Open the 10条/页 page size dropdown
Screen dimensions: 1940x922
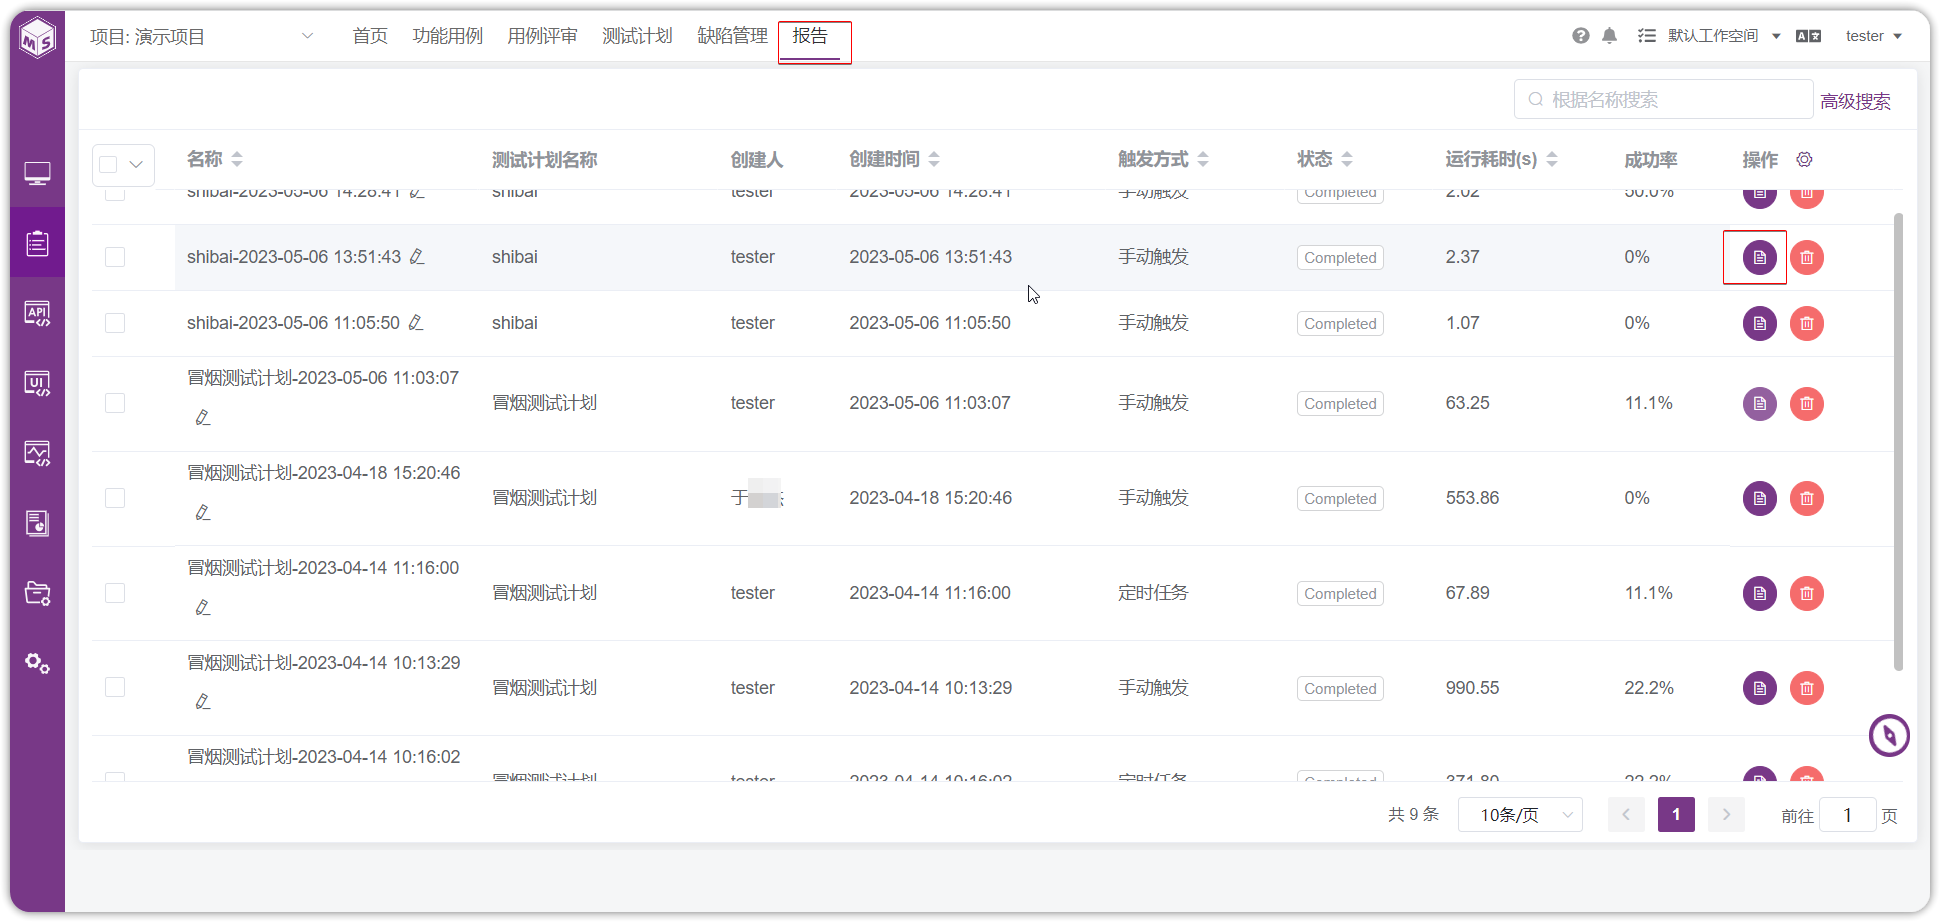[1520, 815]
